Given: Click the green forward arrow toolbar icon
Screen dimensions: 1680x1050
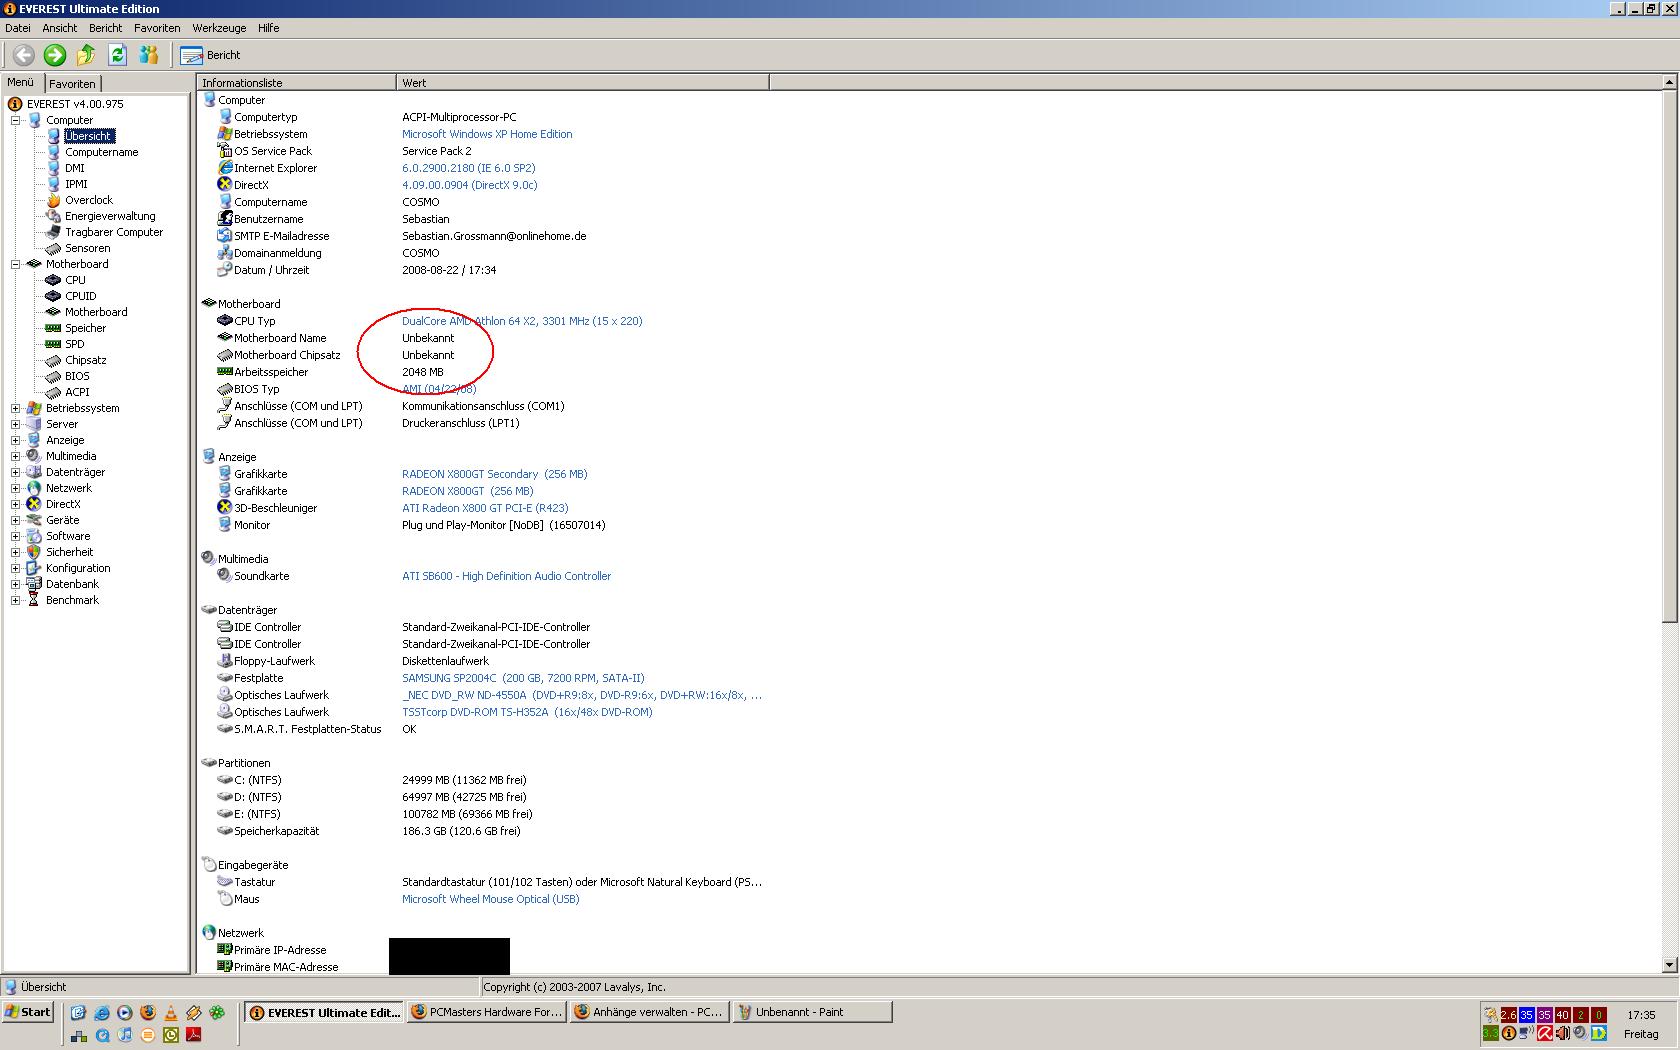Looking at the screenshot, I should [x=55, y=55].
